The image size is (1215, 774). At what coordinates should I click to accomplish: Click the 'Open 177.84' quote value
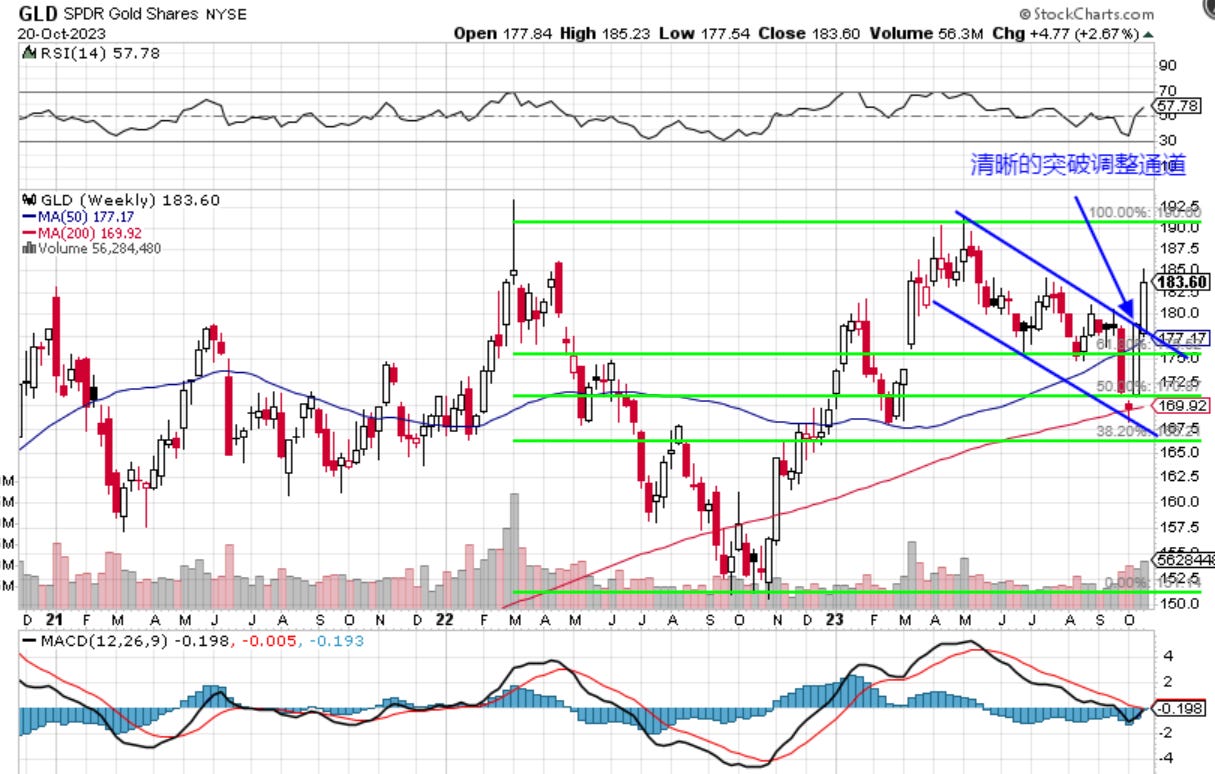click(x=504, y=33)
